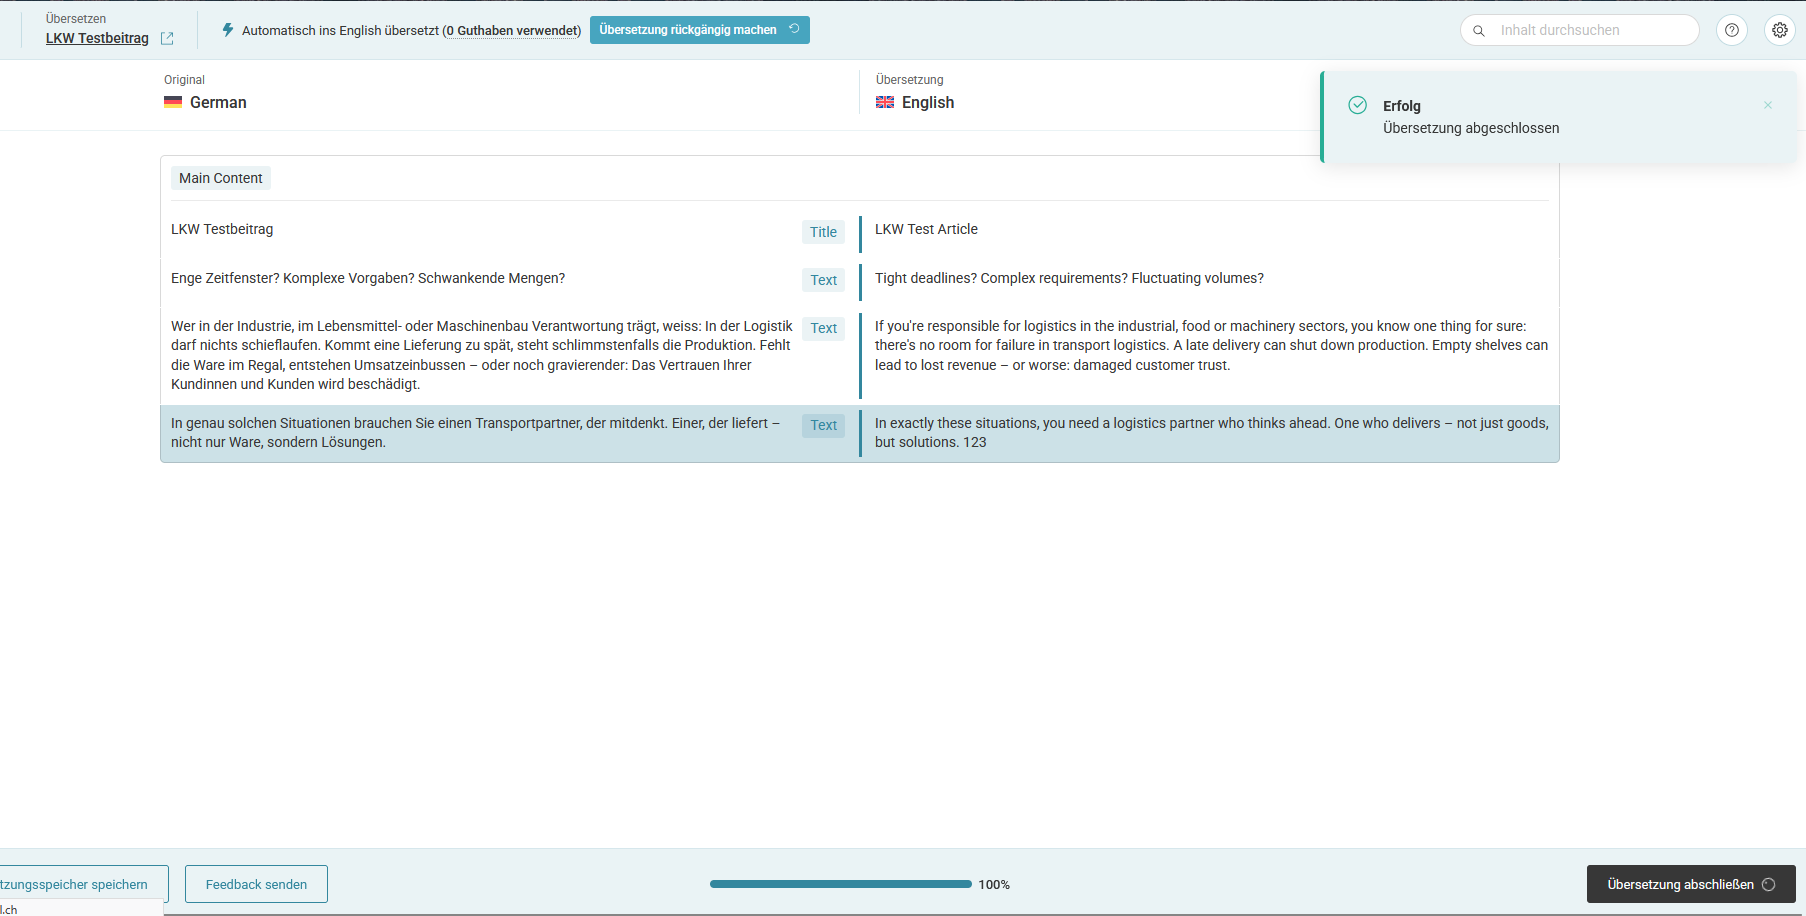Focus the Inhalt durchsuchen search field
Screen dimensions: 1806x916
click(x=1580, y=30)
